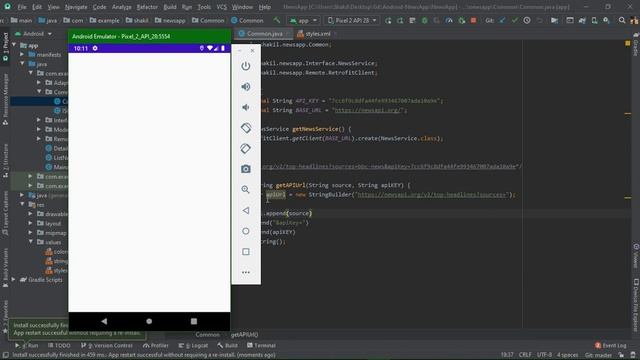Switch to the styles.xml editor tab
Screen dimensions: 640x360
tap(317, 34)
